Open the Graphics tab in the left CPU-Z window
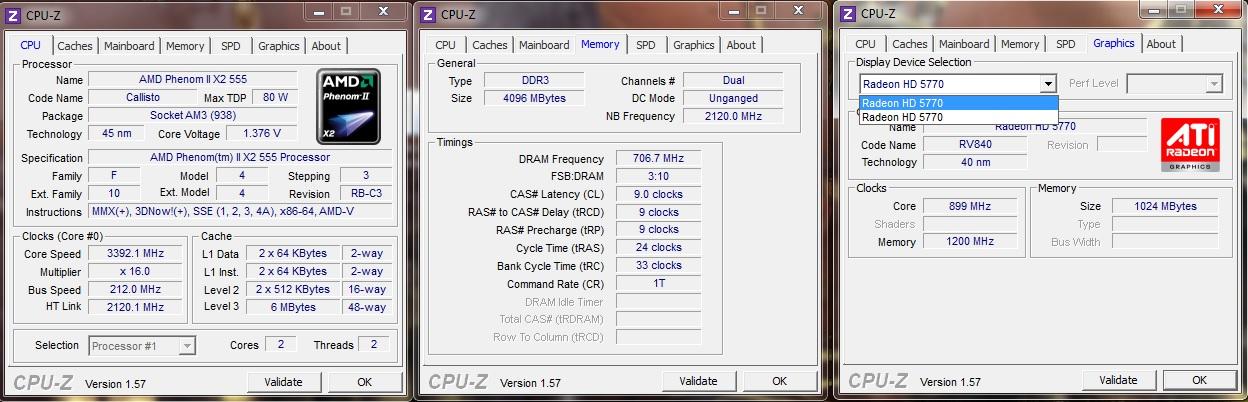Screen dimensions: 1248x402 point(279,46)
